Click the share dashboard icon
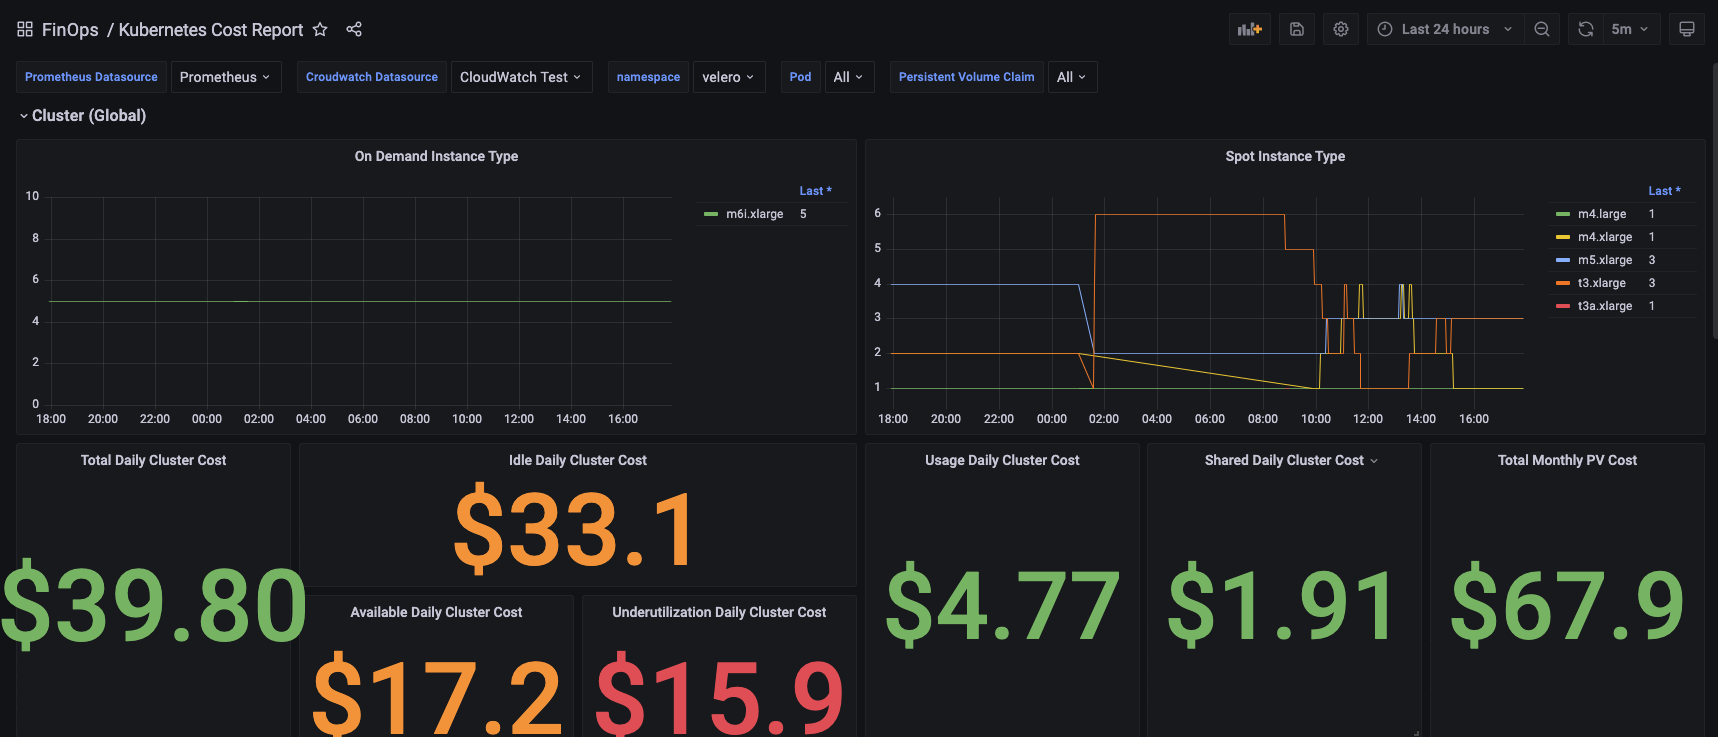 (354, 29)
